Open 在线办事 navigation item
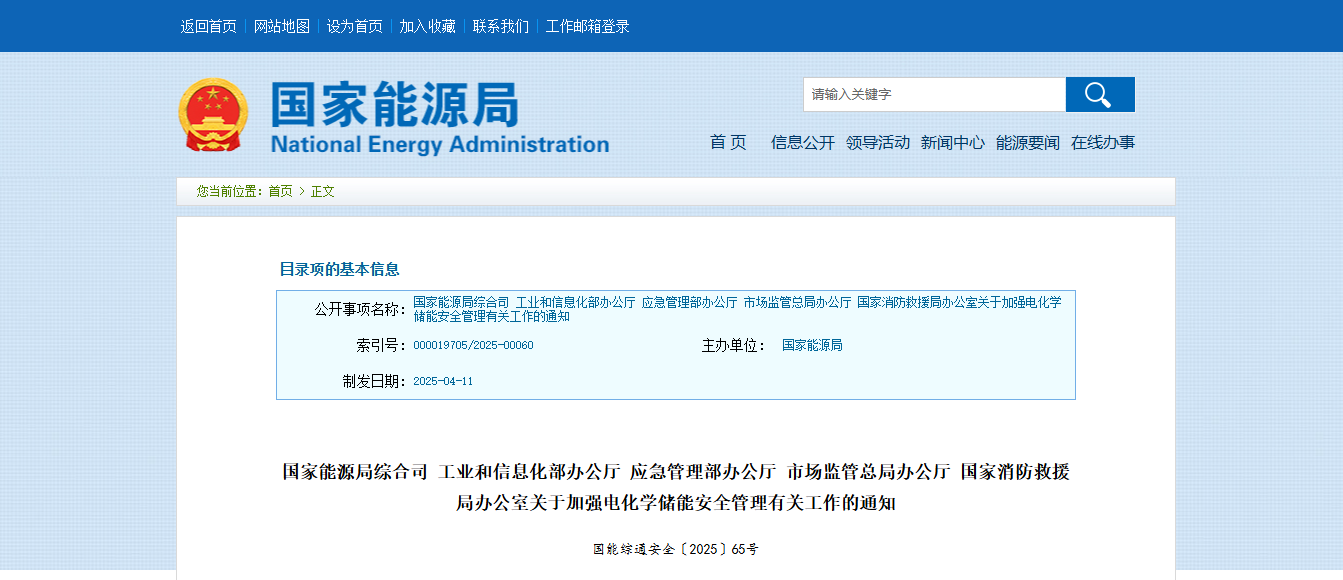This screenshot has height=580, width=1343. 1103,142
